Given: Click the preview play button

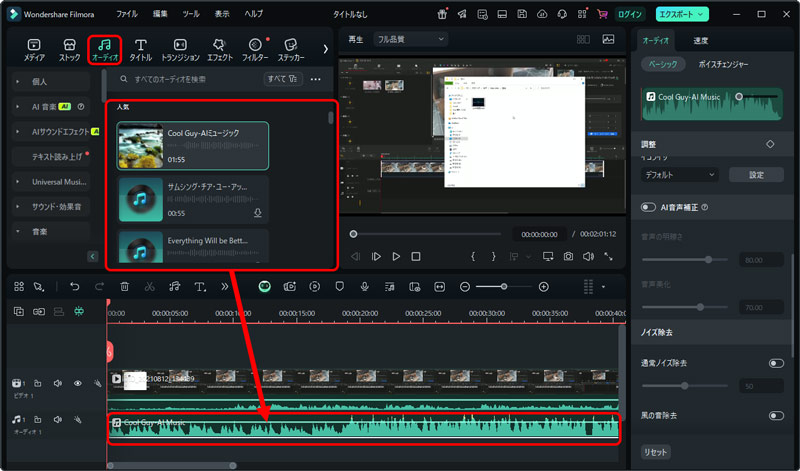Looking at the screenshot, I should click(x=396, y=256).
